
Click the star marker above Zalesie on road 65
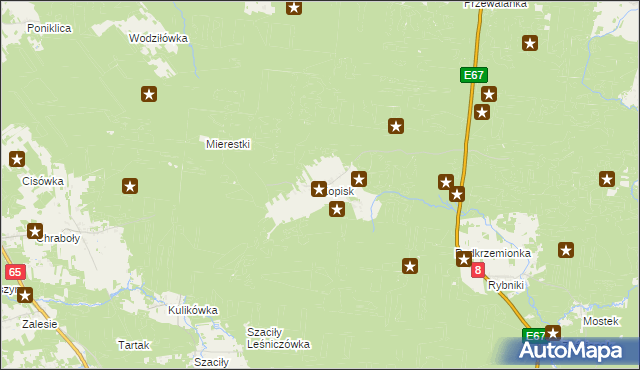[x=25, y=295]
